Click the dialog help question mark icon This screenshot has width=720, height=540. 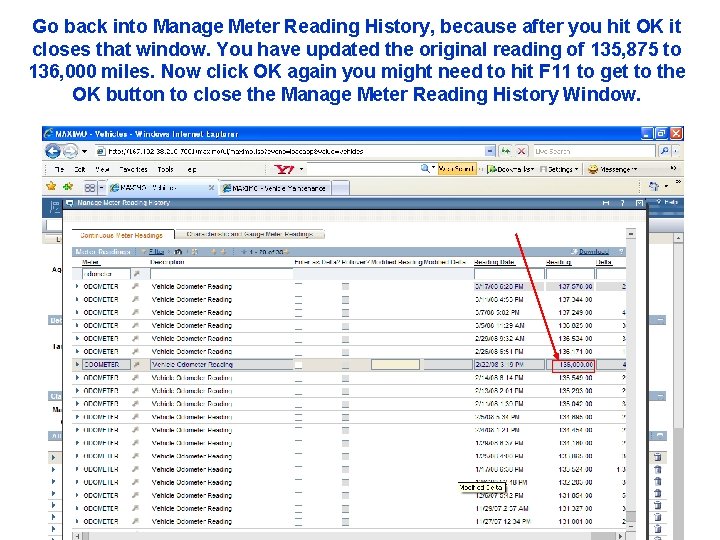623,203
